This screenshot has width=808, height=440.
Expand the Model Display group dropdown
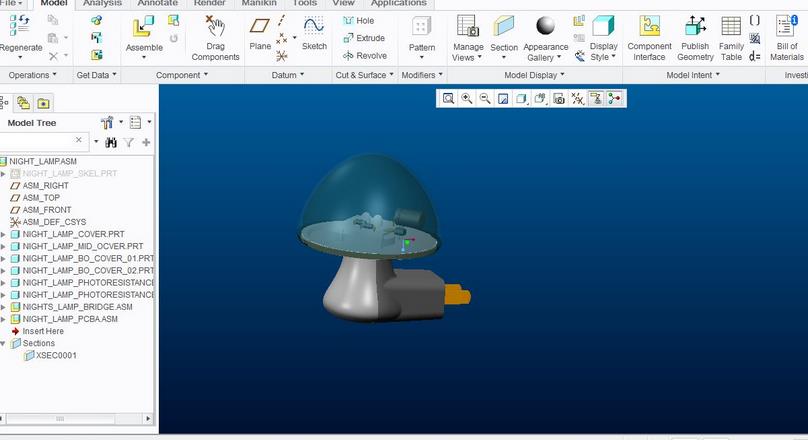coord(562,75)
